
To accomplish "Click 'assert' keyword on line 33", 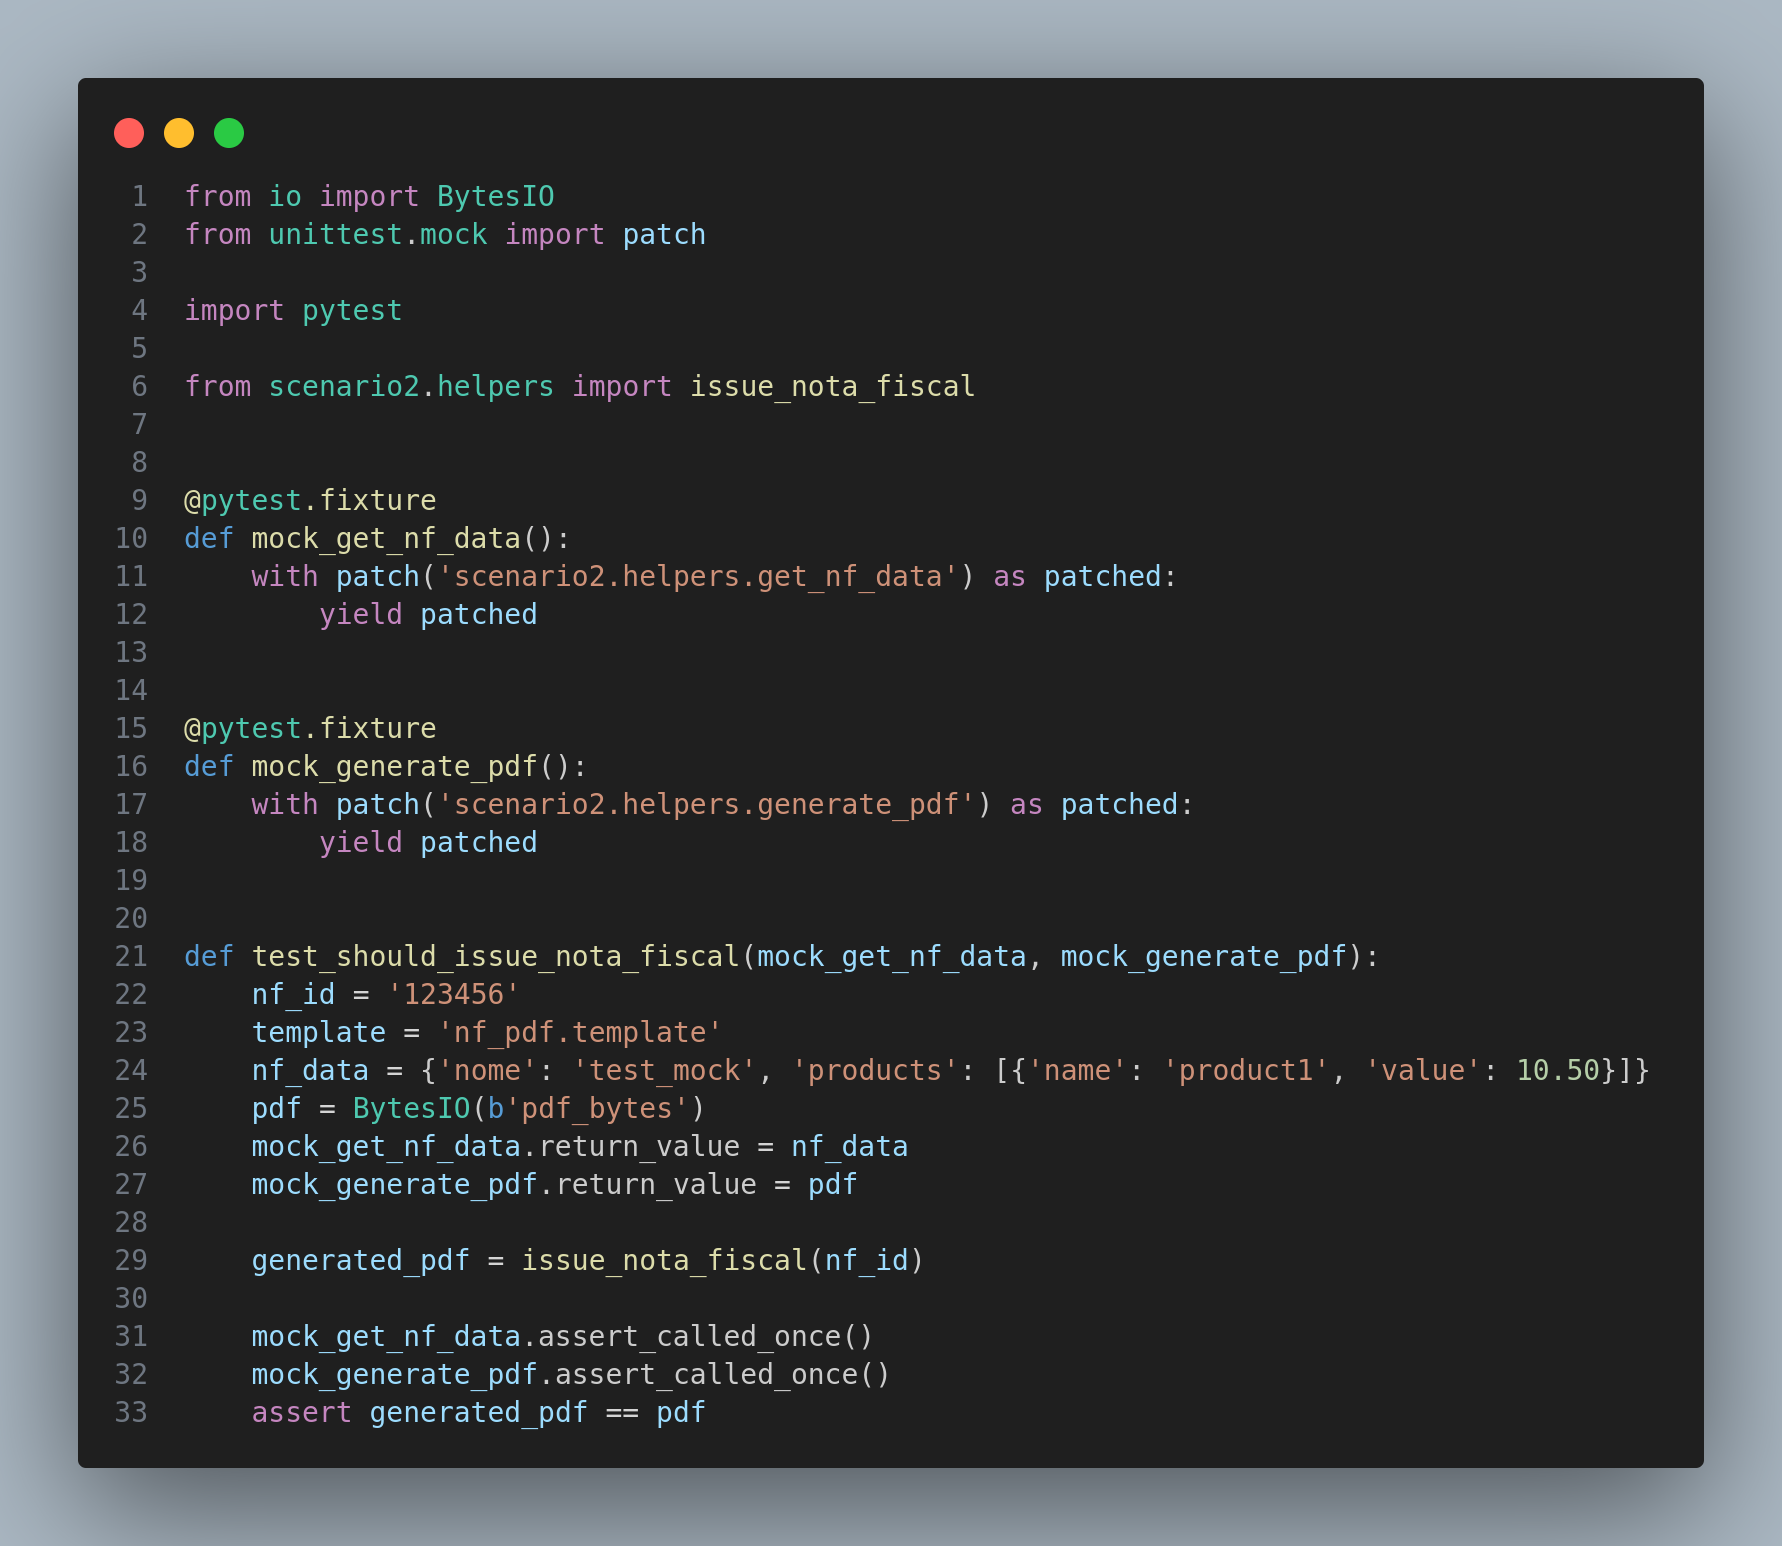I will [301, 1412].
